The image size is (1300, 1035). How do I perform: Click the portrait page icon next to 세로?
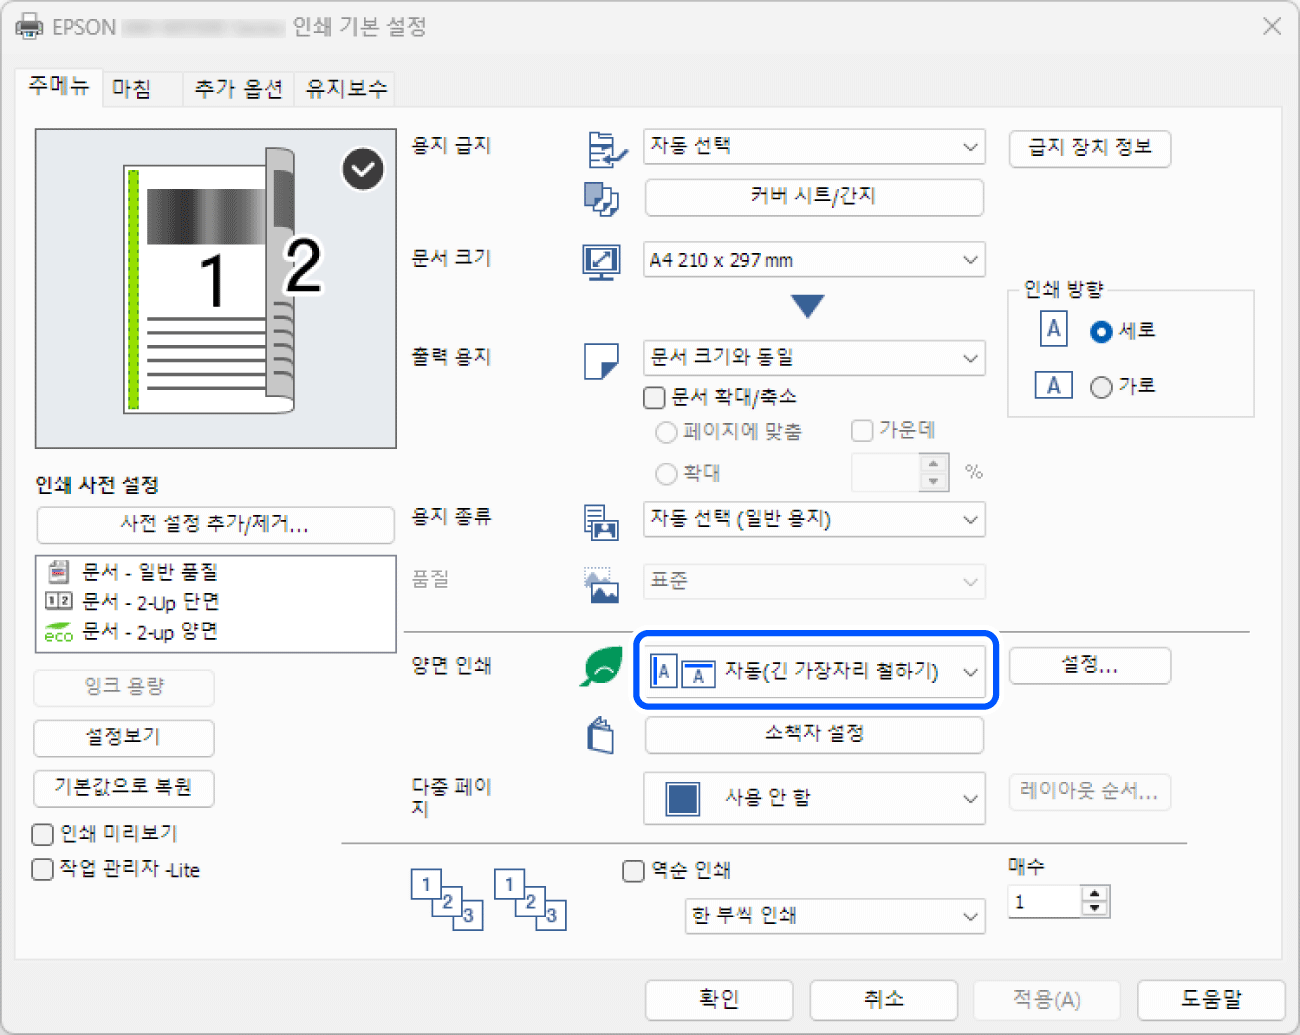point(1053,329)
